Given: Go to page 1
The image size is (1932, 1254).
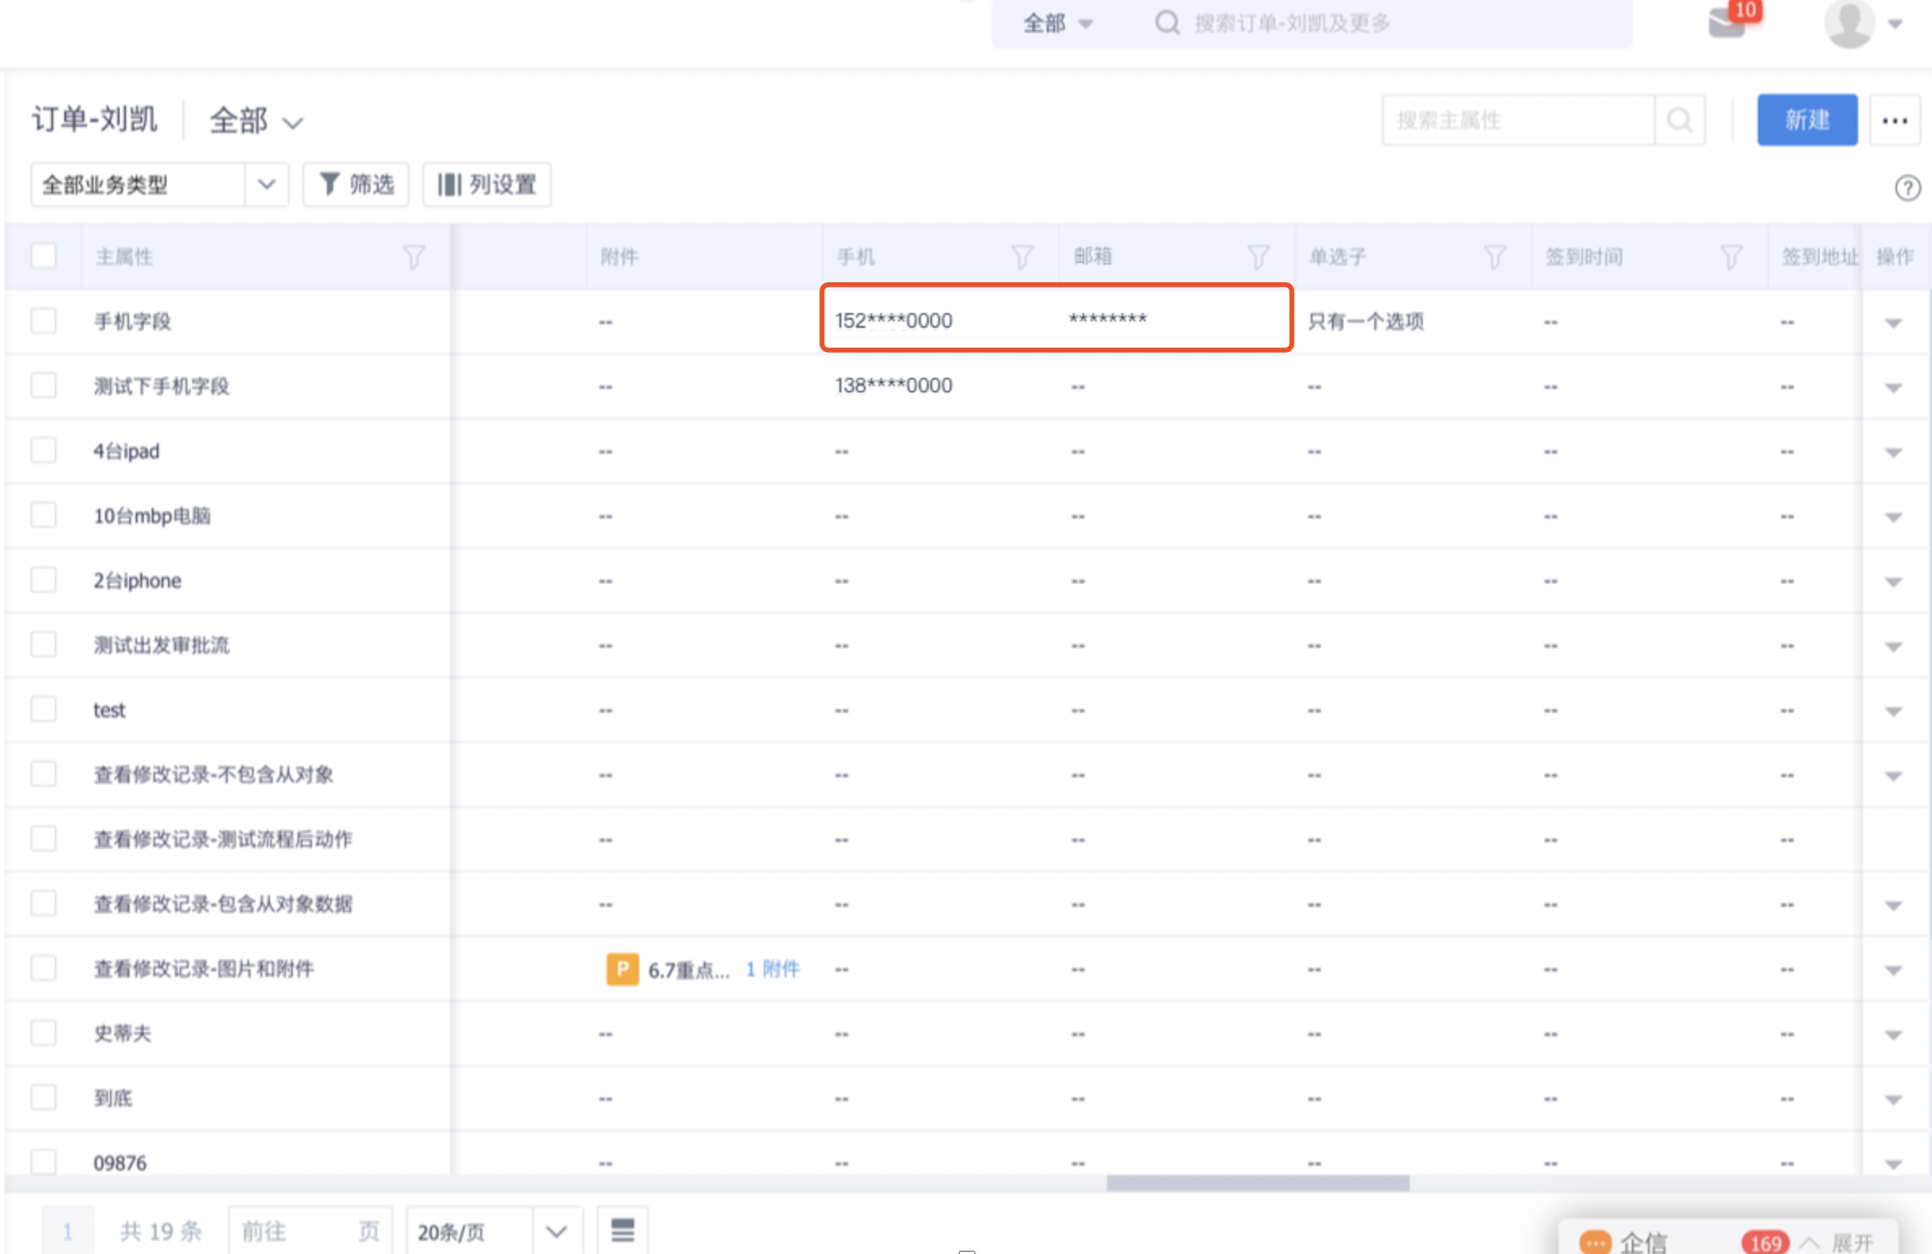Looking at the screenshot, I should 67,1231.
